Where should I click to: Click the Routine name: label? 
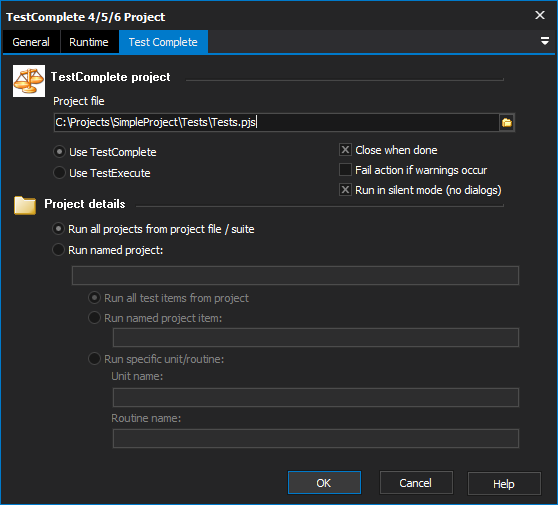[146, 418]
